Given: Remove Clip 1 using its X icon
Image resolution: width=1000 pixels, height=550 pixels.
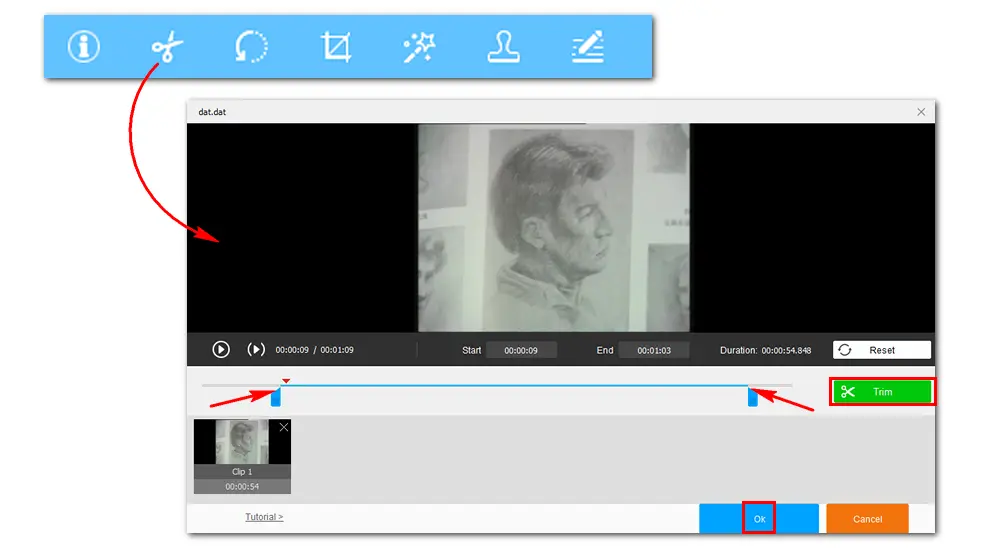Looking at the screenshot, I should (284, 427).
